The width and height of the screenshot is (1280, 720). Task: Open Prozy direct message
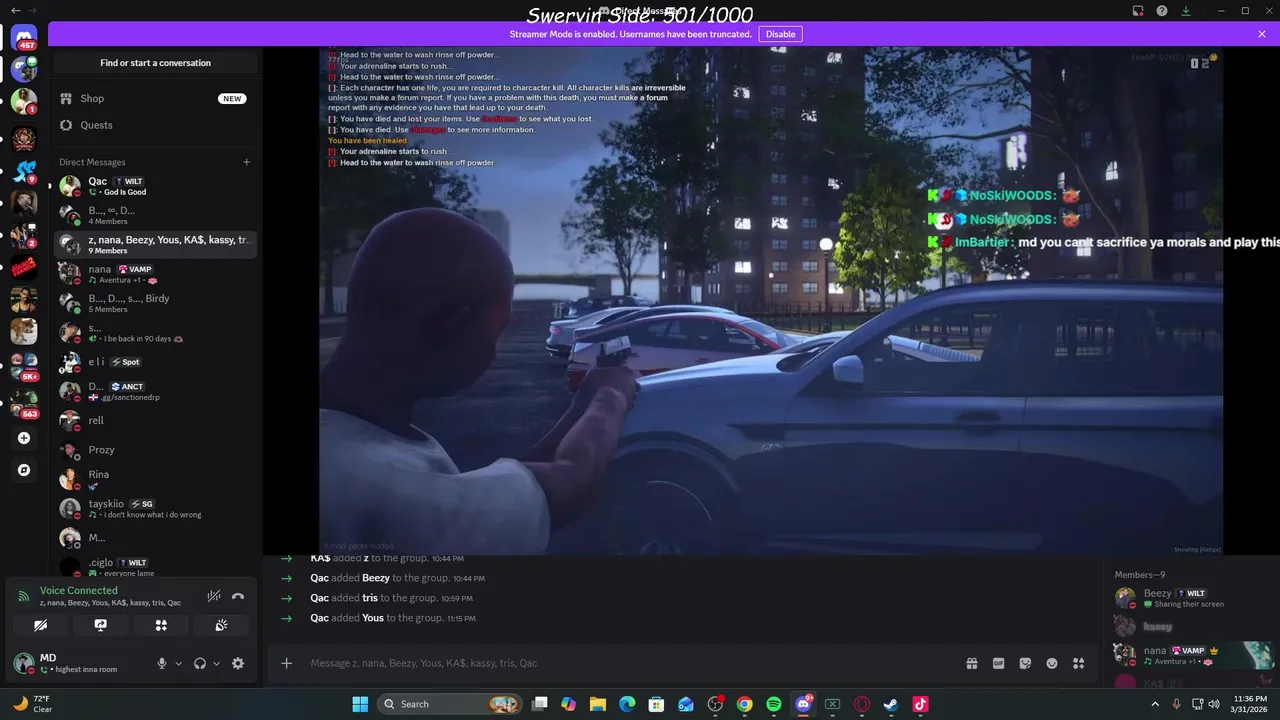point(155,450)
